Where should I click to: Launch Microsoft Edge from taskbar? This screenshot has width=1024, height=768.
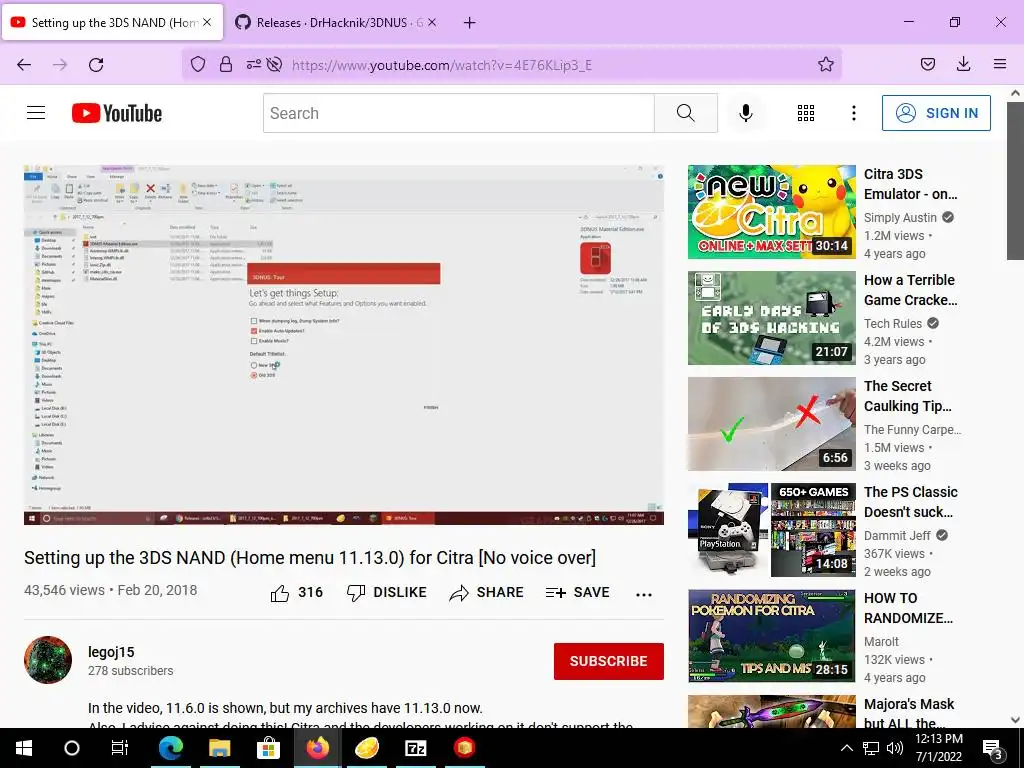(171, 748)
